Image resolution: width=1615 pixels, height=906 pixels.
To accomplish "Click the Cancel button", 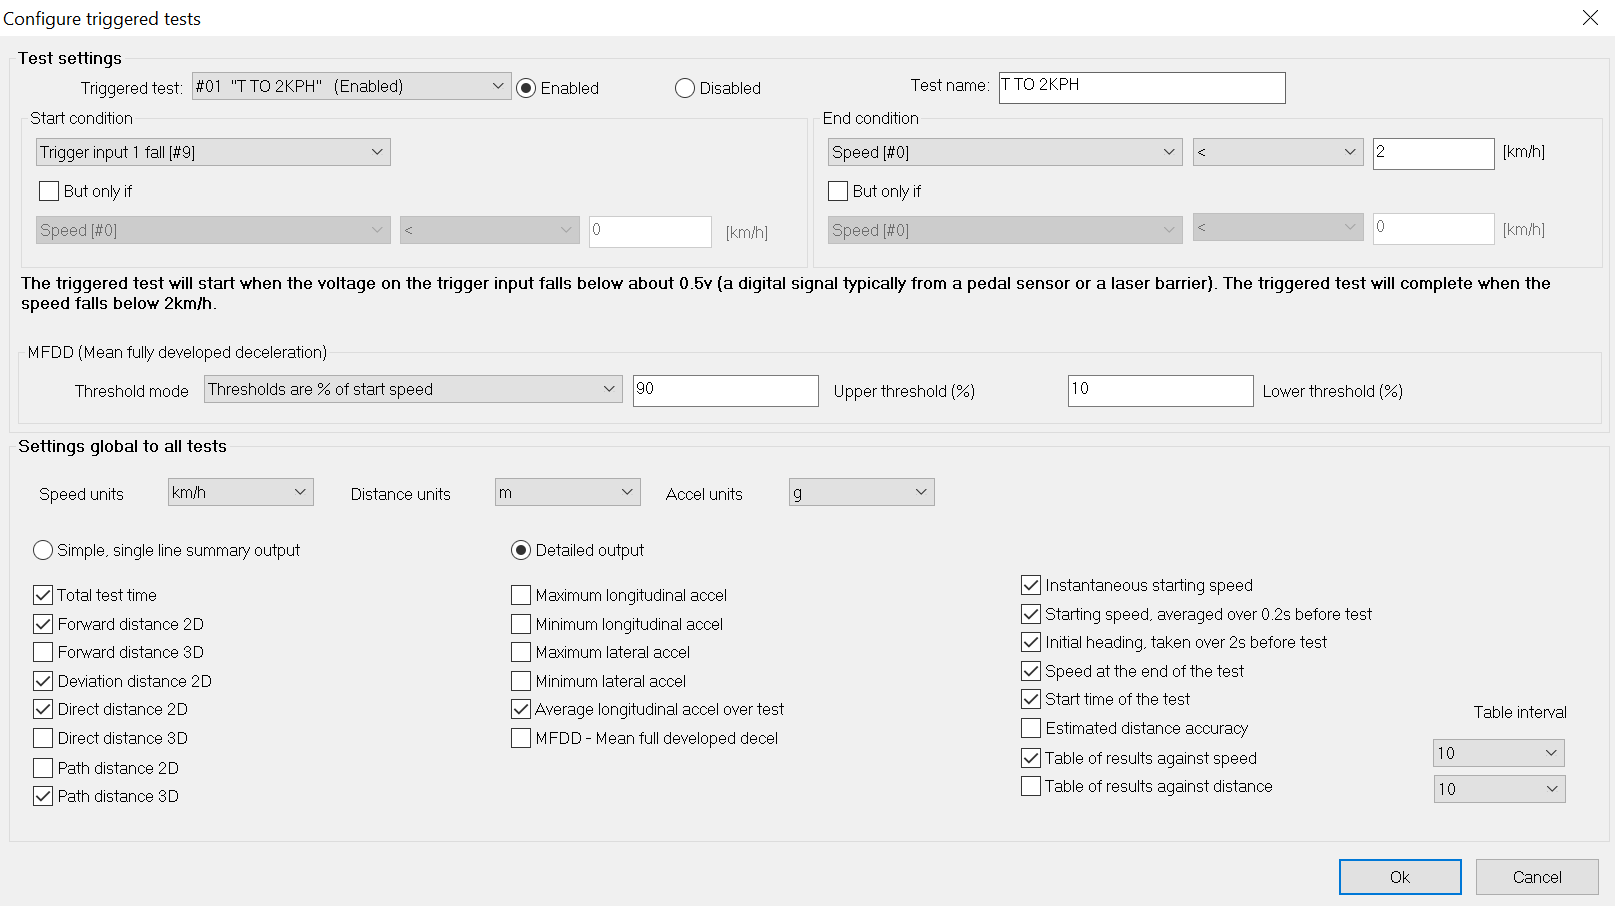I will pyautogui.click(x=1536, y=877).
